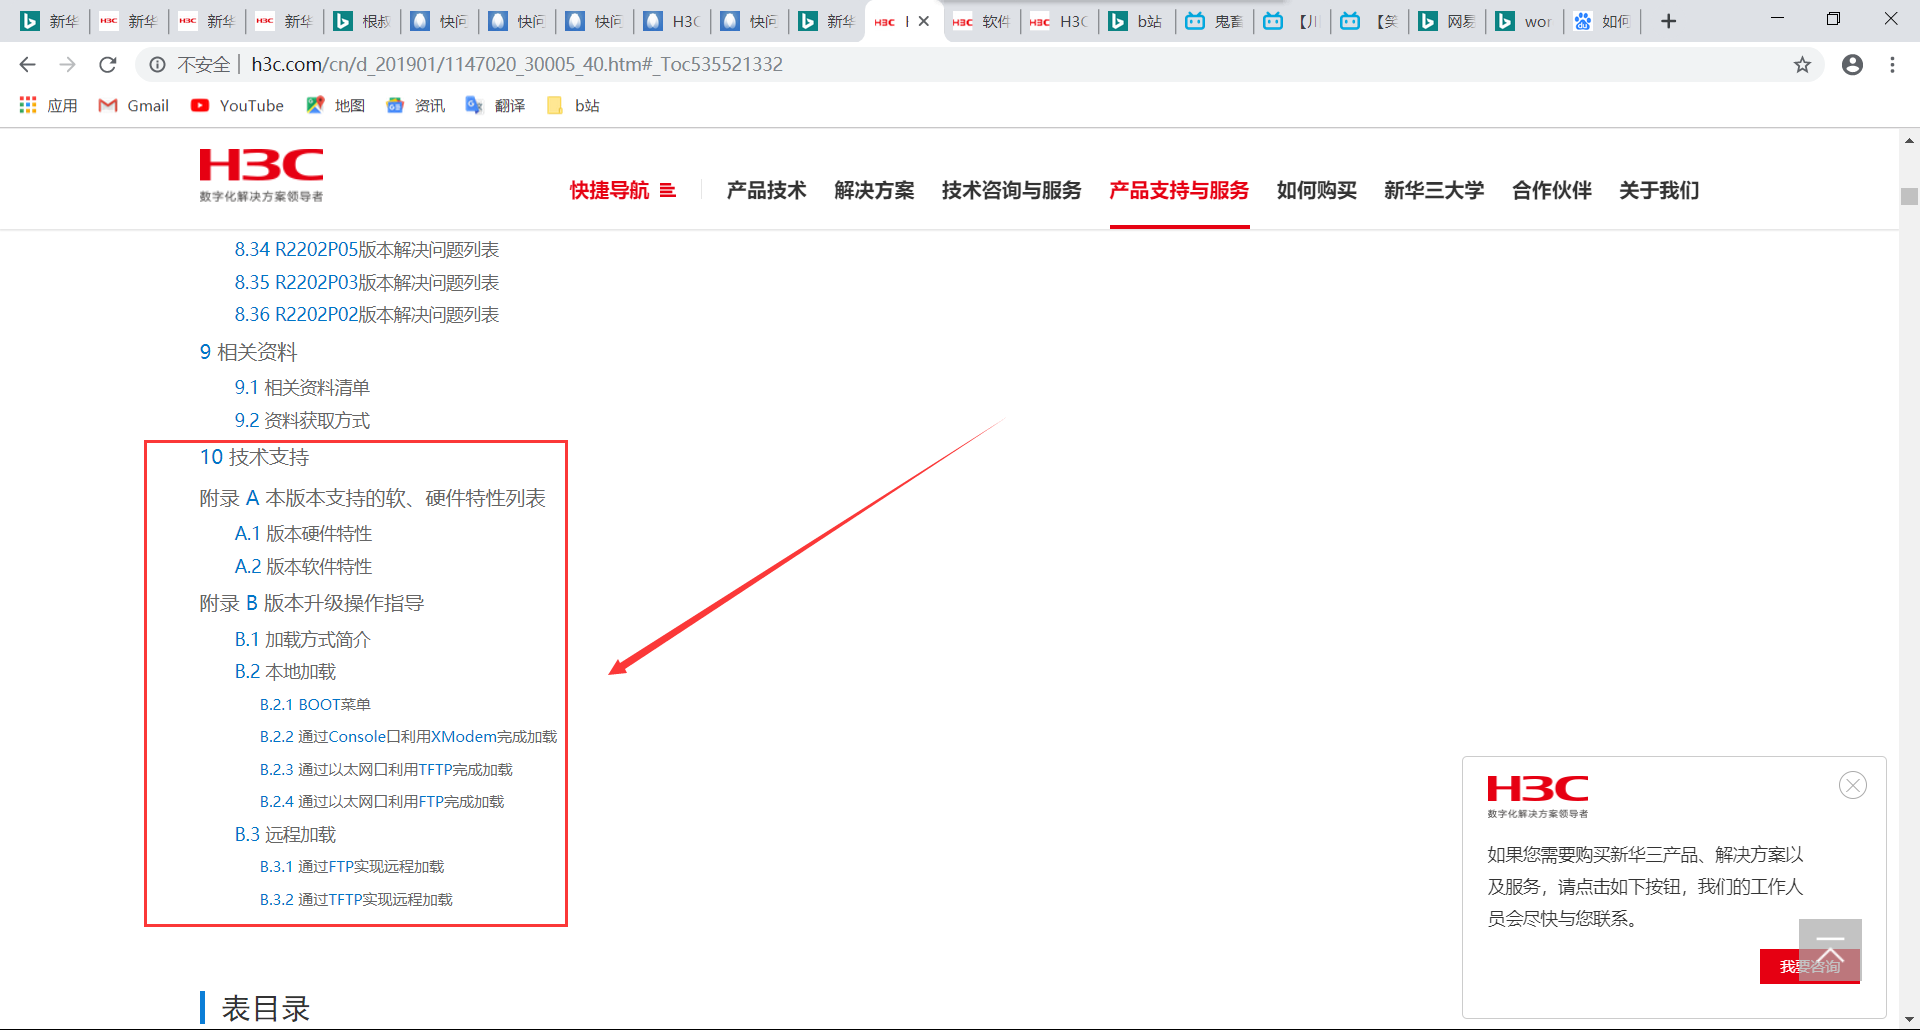Open a new browser tab
Image resolution: width=1920 pixels, height=1030 pixels.
click(1668, 21)
